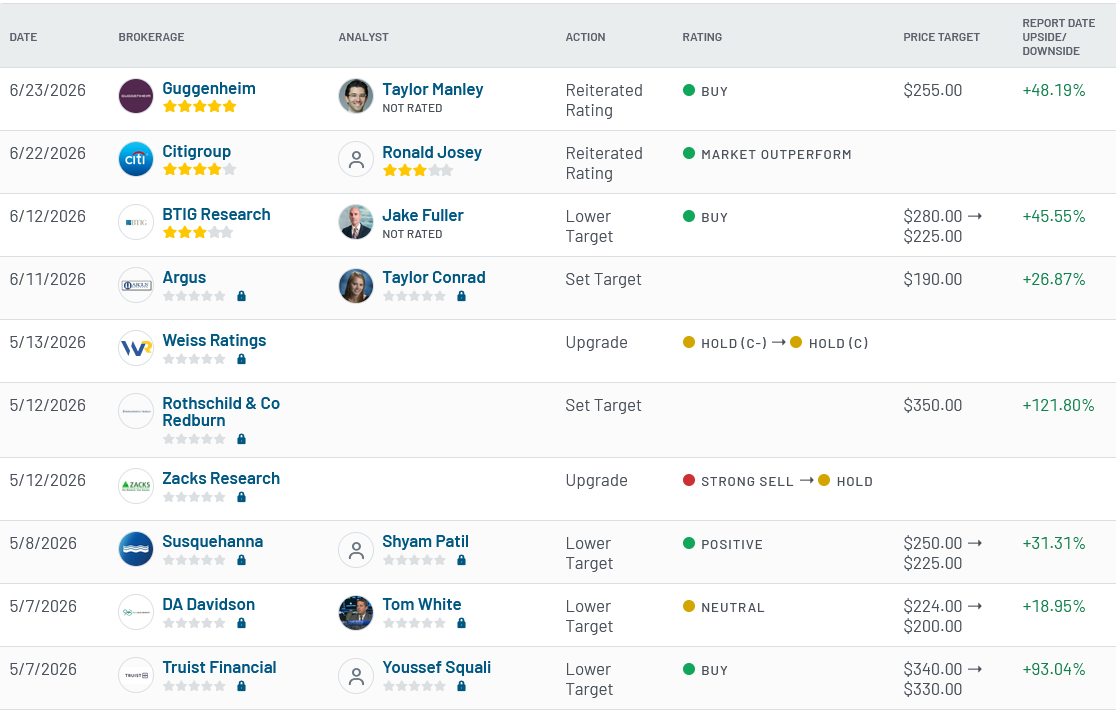Click the BTIG Research logo icon
This screenshot has width=1116, height=713.
tap(136, 222)
